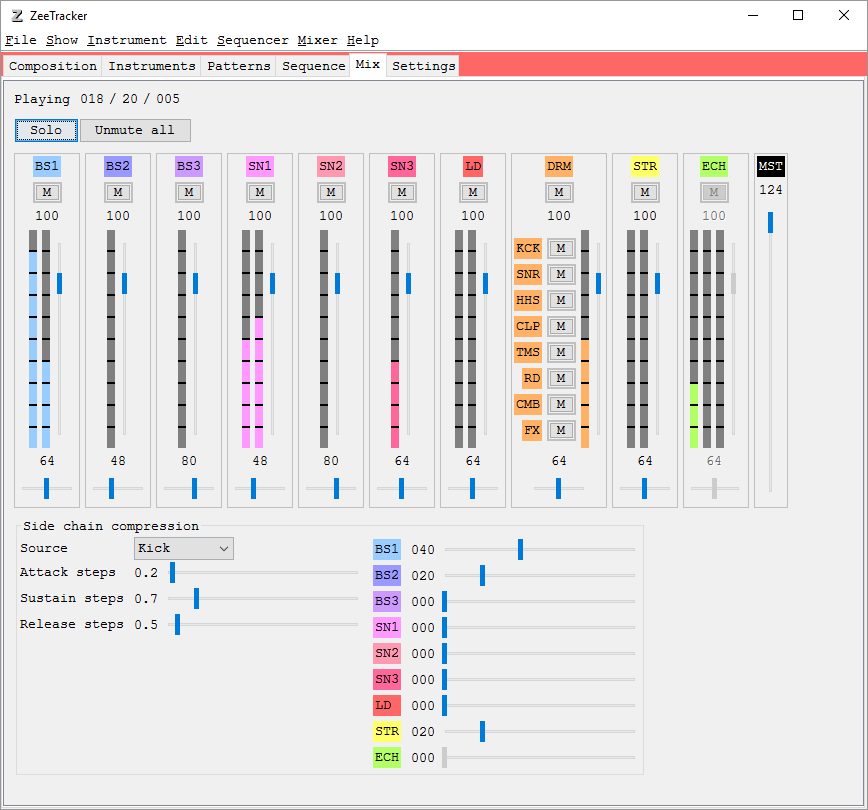
Task: Open the Show menu
Action: point(62,40)
